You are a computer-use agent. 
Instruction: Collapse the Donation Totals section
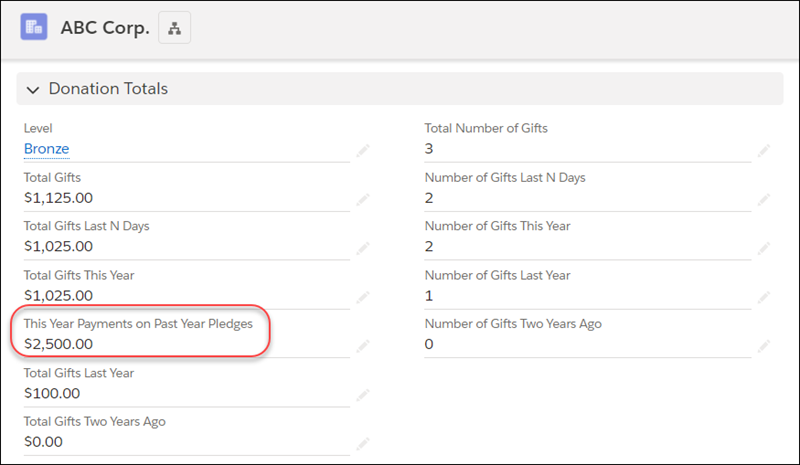(33, 90)
